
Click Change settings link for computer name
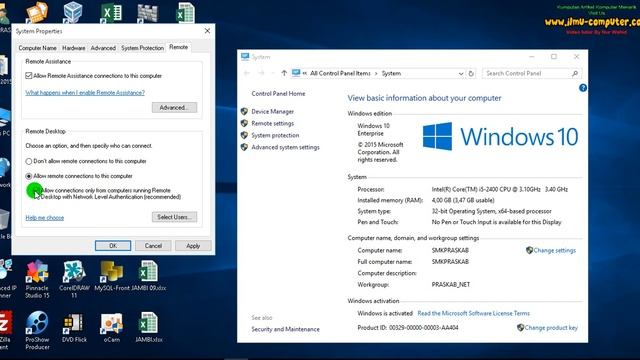tap(554, 250)
